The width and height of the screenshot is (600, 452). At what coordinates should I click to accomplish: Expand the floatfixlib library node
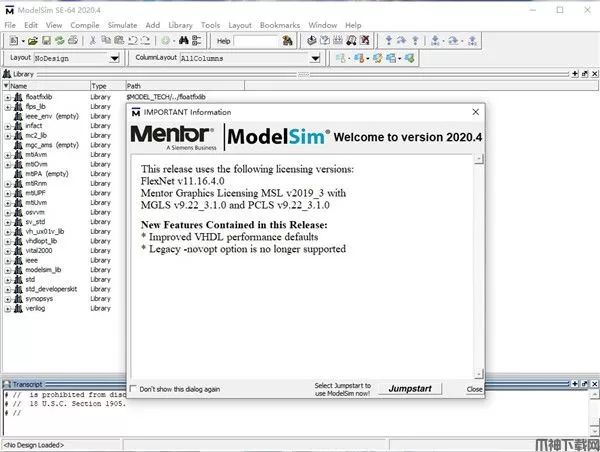(8, 97)
